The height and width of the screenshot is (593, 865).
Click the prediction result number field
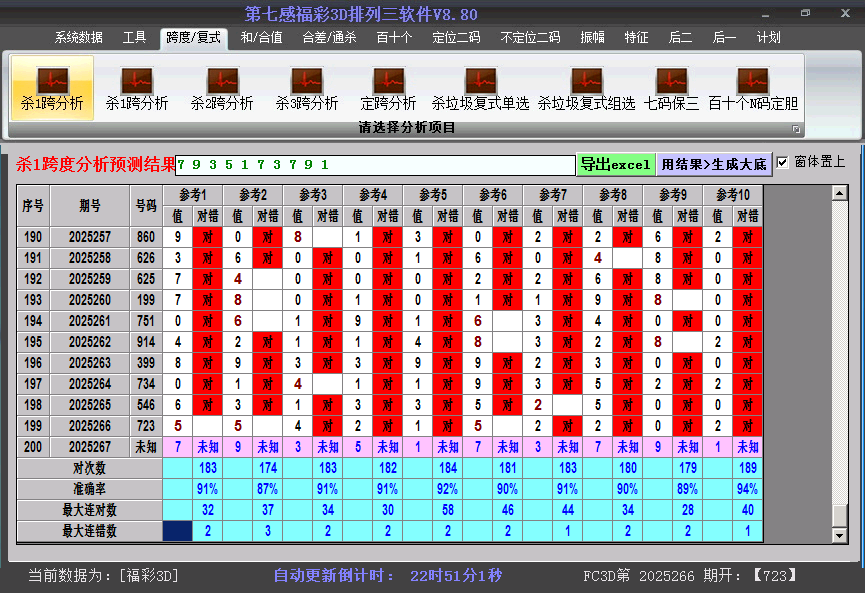(375, 164)
